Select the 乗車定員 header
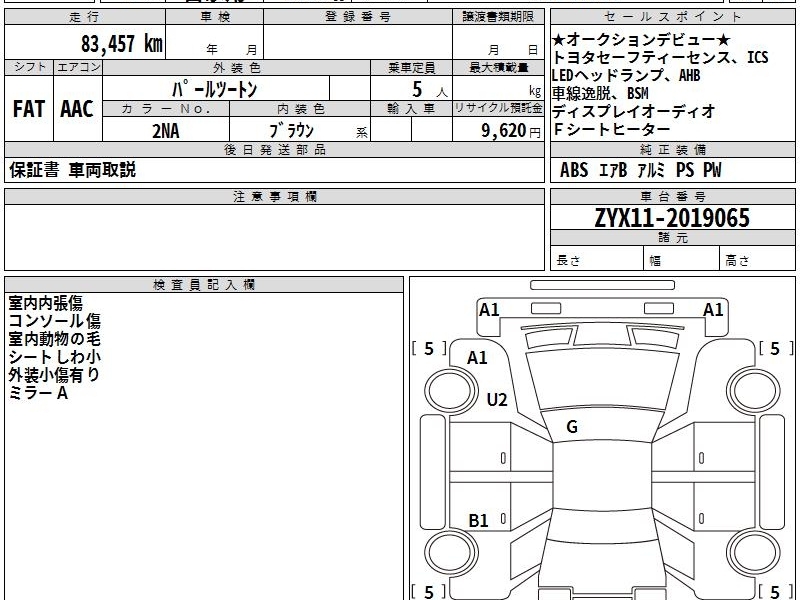Screen dimensions: 800x600 coord(411,67)
